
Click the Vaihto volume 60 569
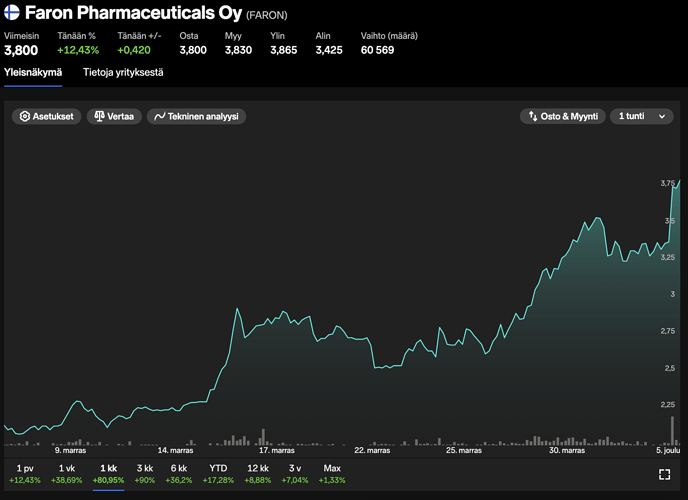click(x=377, y=50)
